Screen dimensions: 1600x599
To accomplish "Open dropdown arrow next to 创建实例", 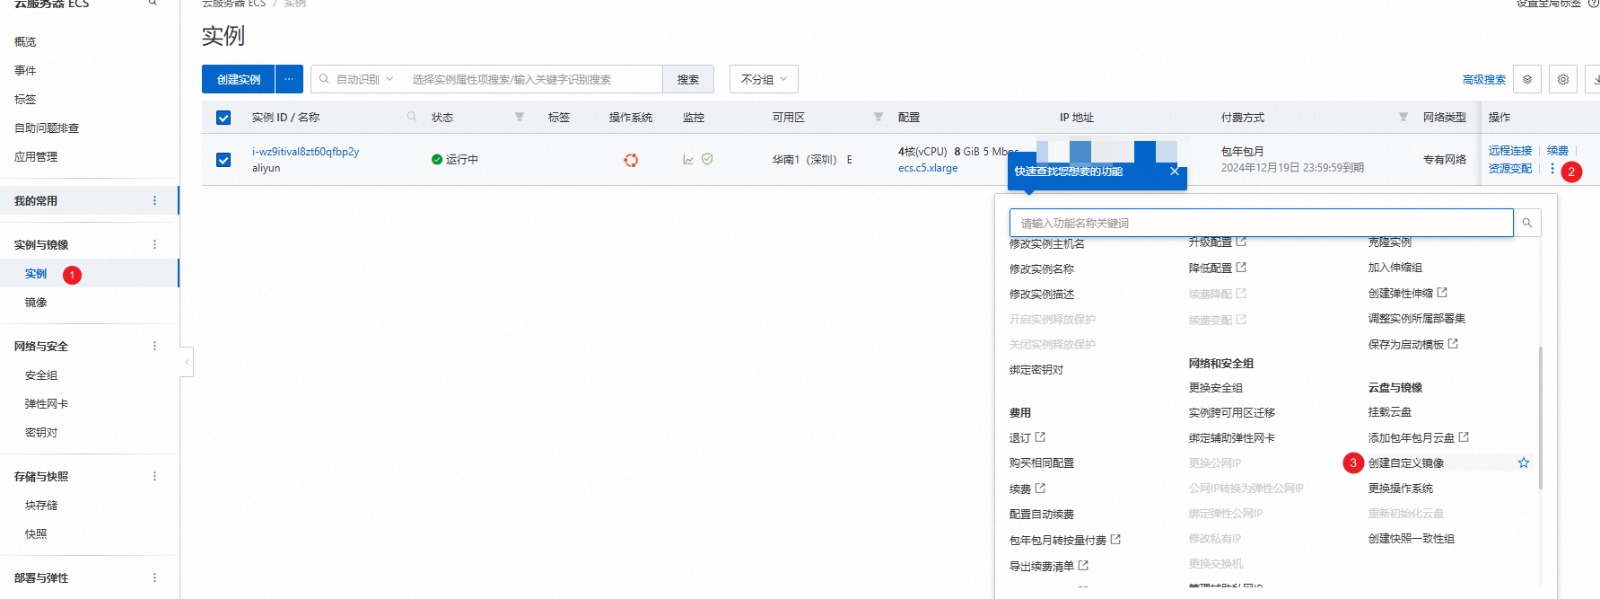I will click(x=289, y=80).
